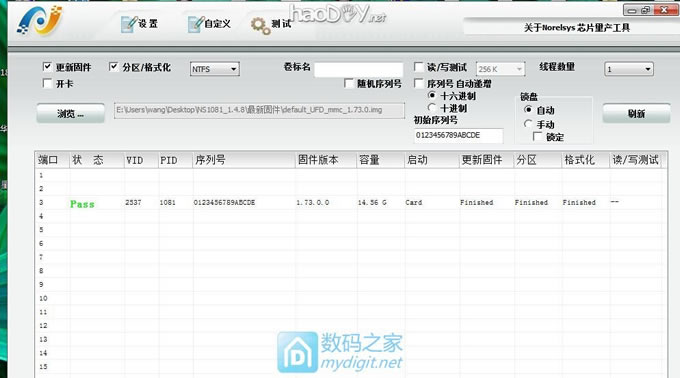The width and height of the screenshot is (680, 378).
Task: Enable 序列号 自动递增 checkbox
Action: [x=418, y=83]
